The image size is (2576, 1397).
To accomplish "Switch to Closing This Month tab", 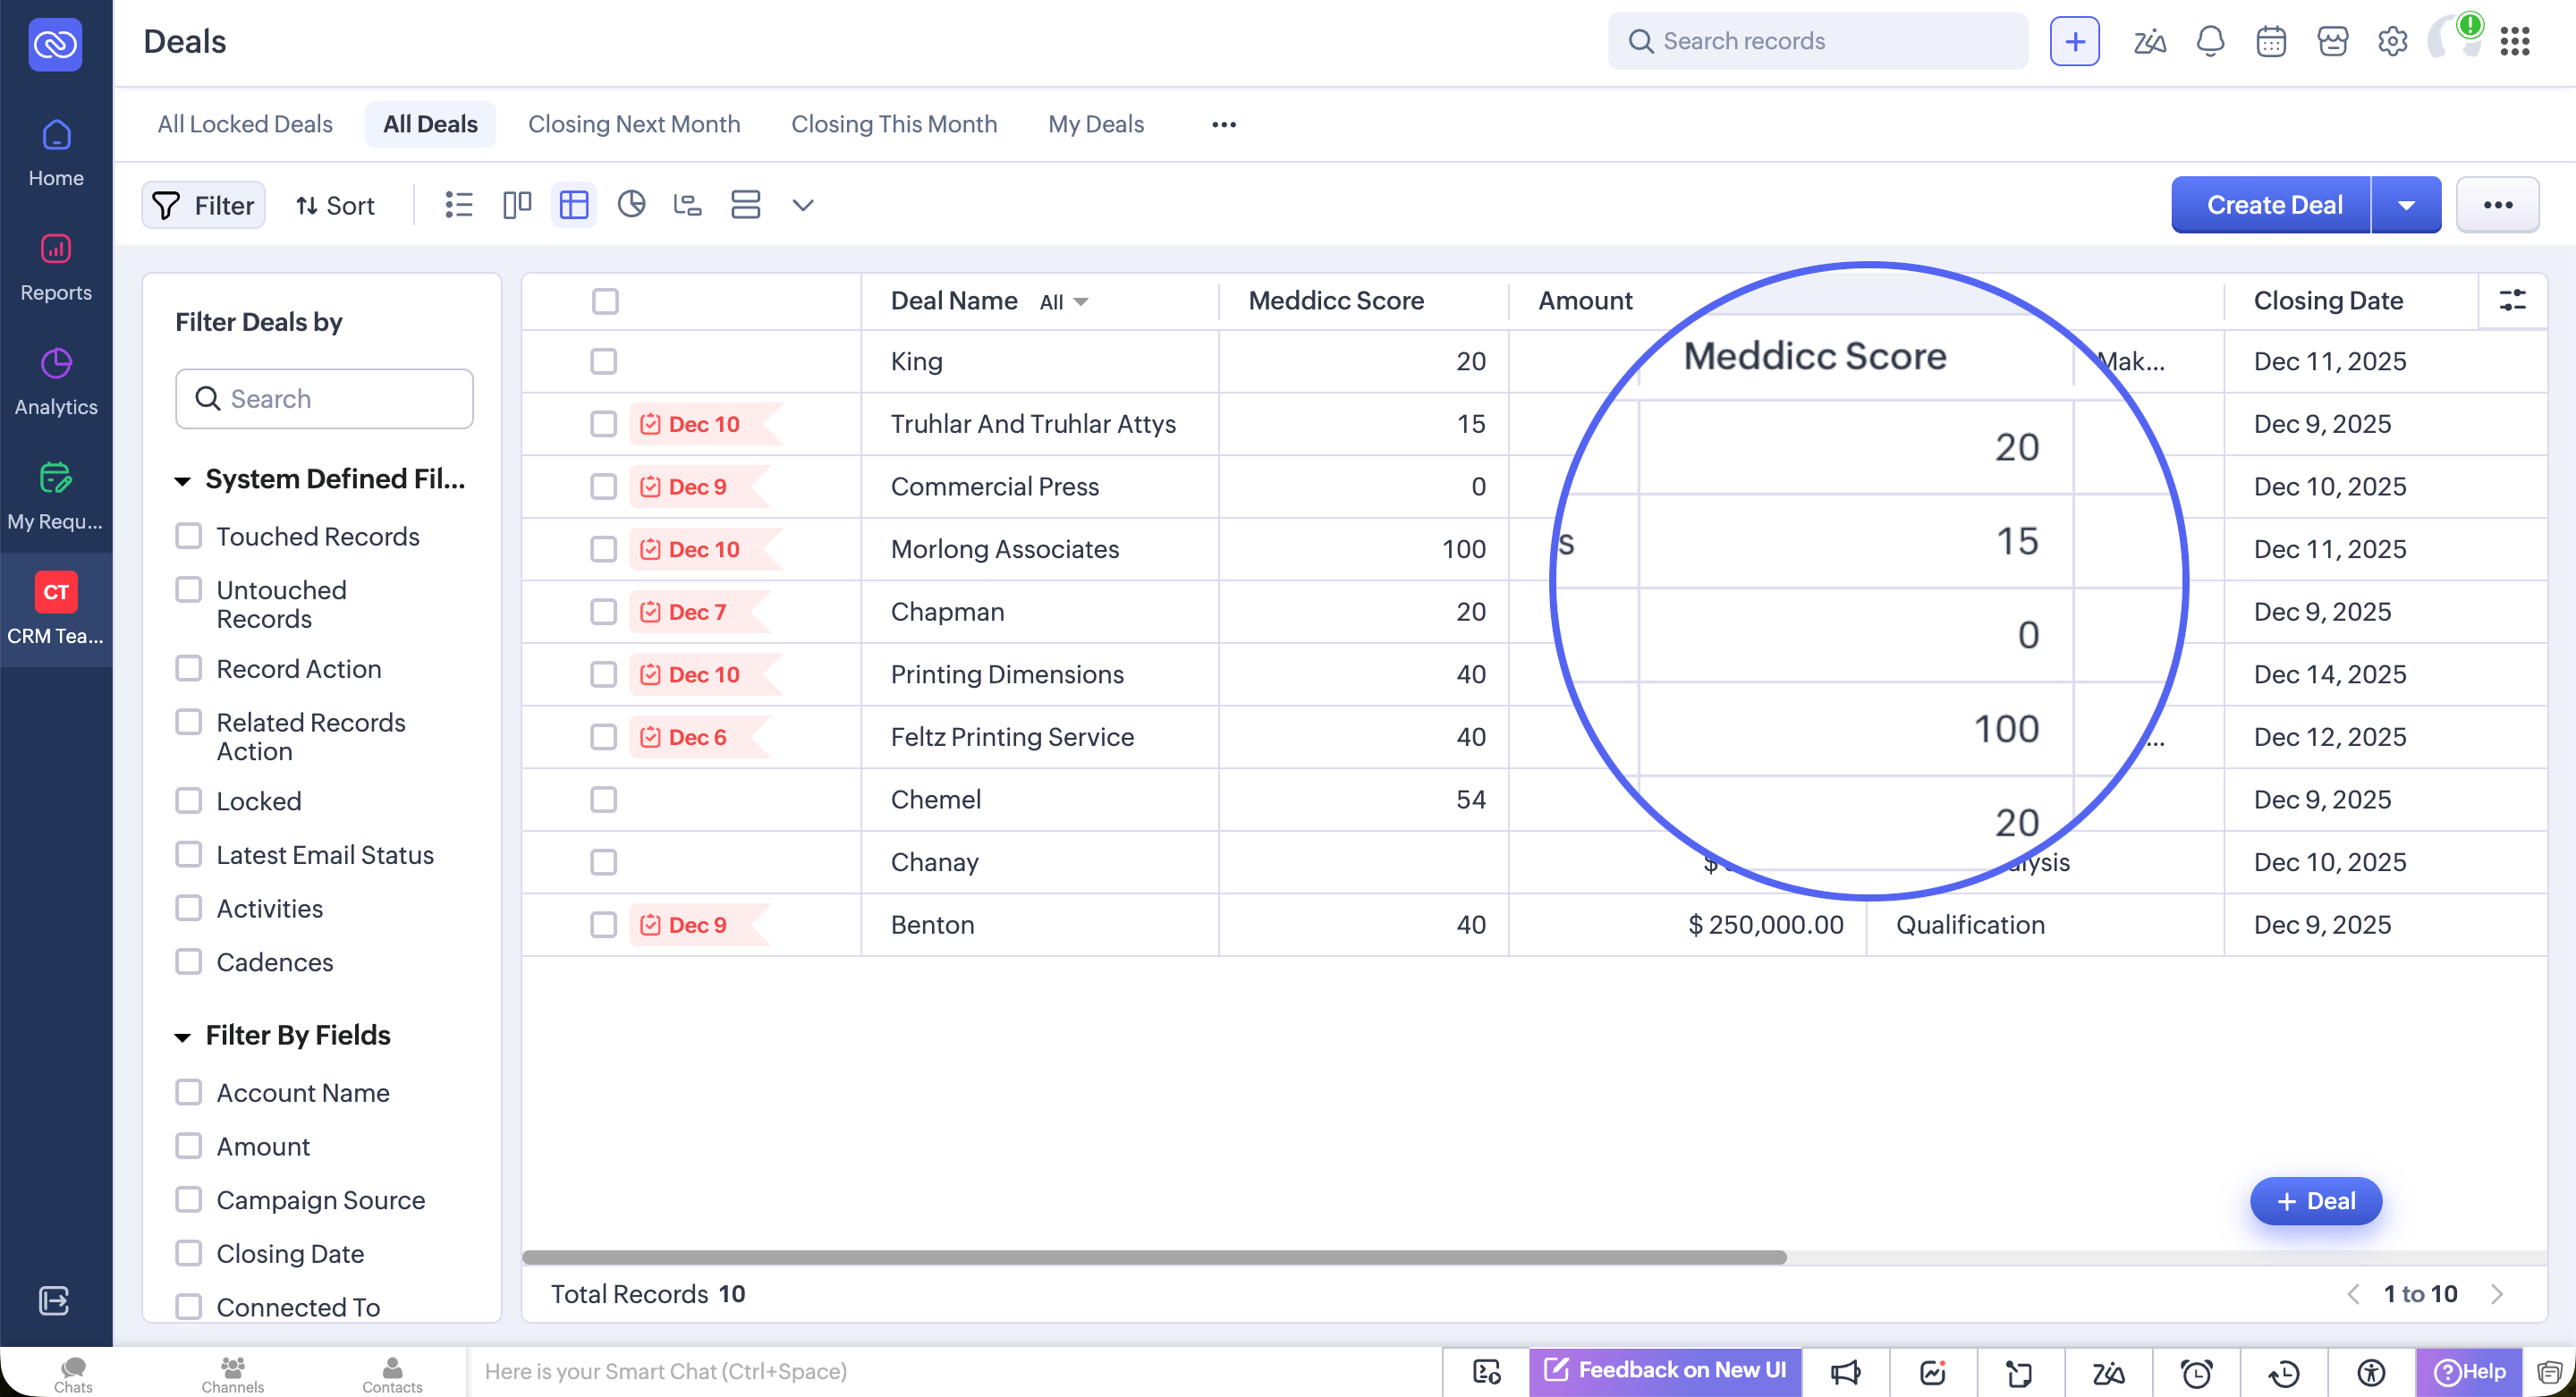I will pos(893,124).
